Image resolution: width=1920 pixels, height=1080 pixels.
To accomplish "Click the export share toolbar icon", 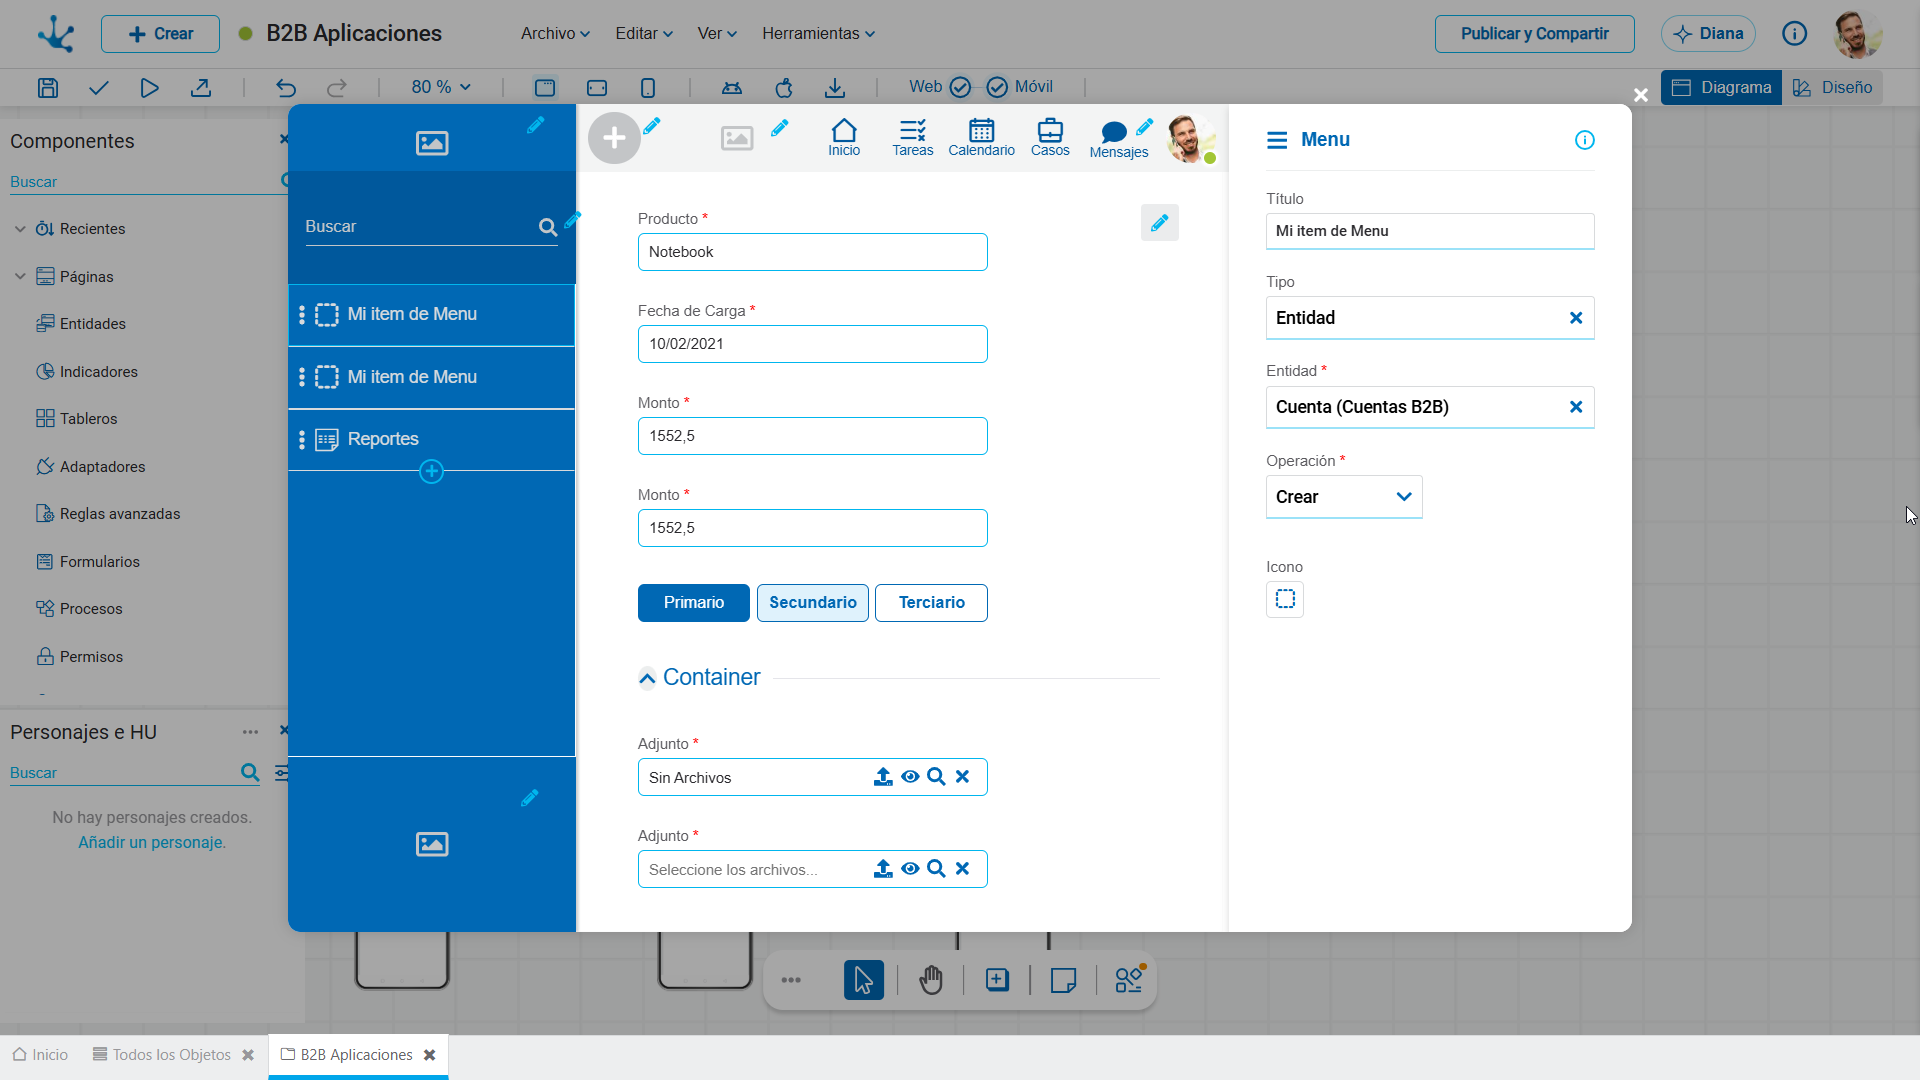I will 201,88.
